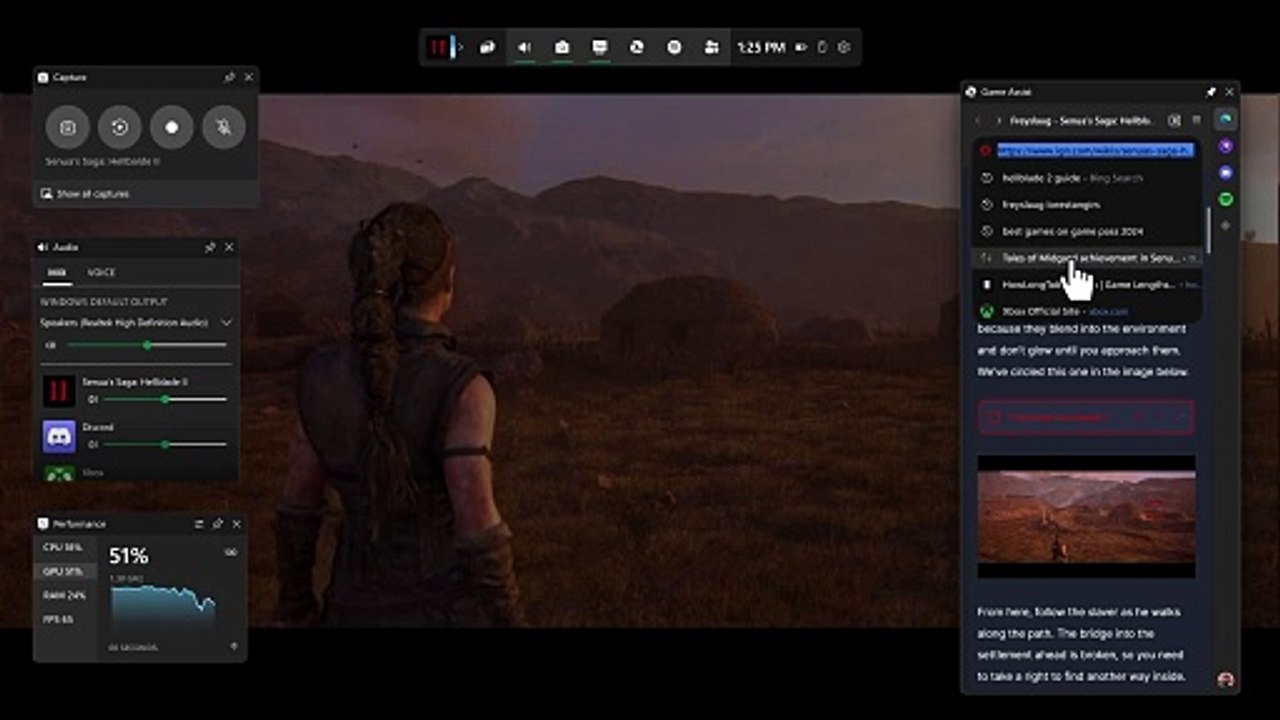Screen dimensions: 1280x720
Task: Mute the Speakers default output
Action: click(50, 345)
